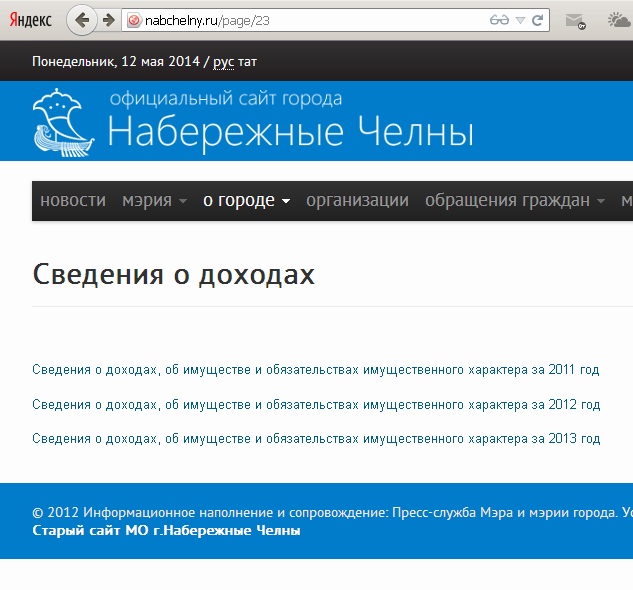Open the income report for 2012 год
633x590 pixels.
tap(315, 405)
